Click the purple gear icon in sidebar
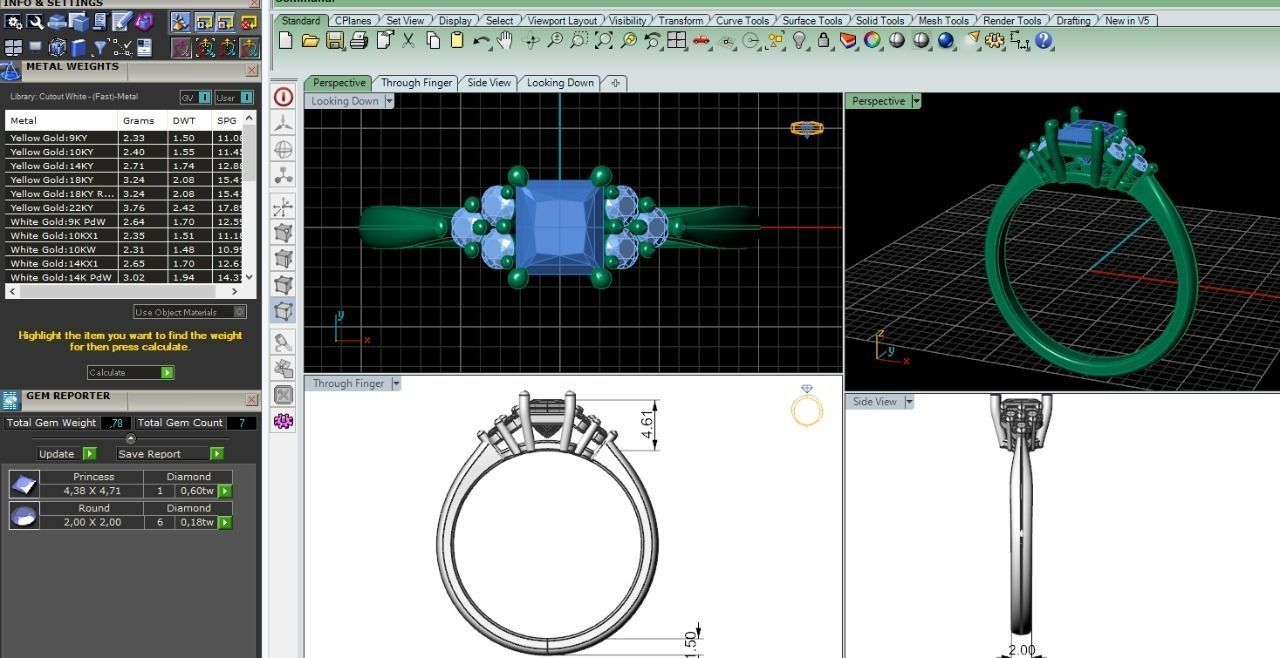This screenshot has height=658, width=1280. point(283,421)
